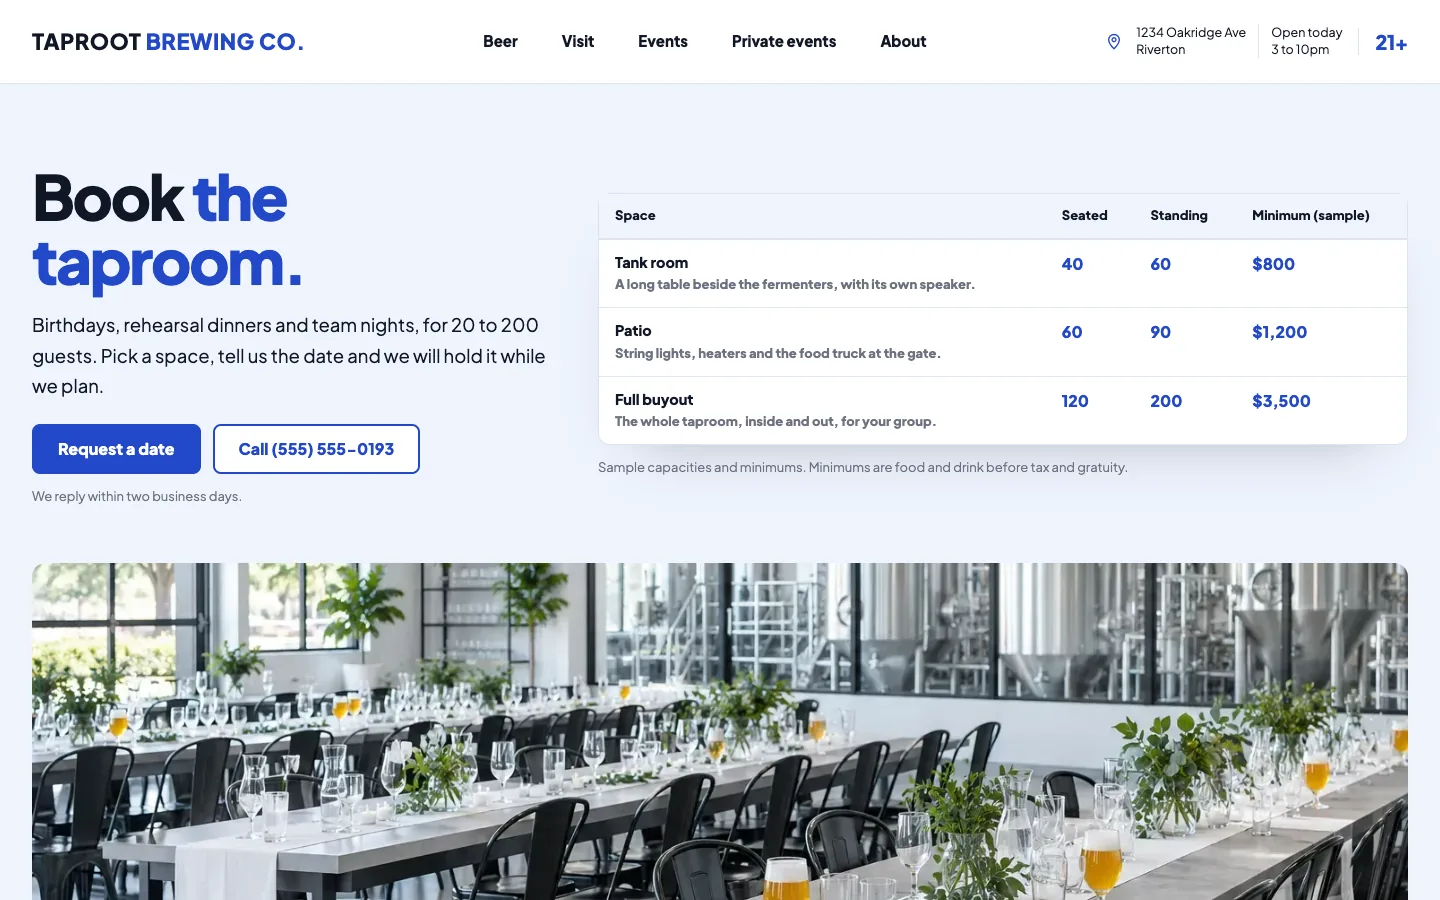1440x900 pixels.
Task: Select the Patio row name
Action: coord(633,331)
